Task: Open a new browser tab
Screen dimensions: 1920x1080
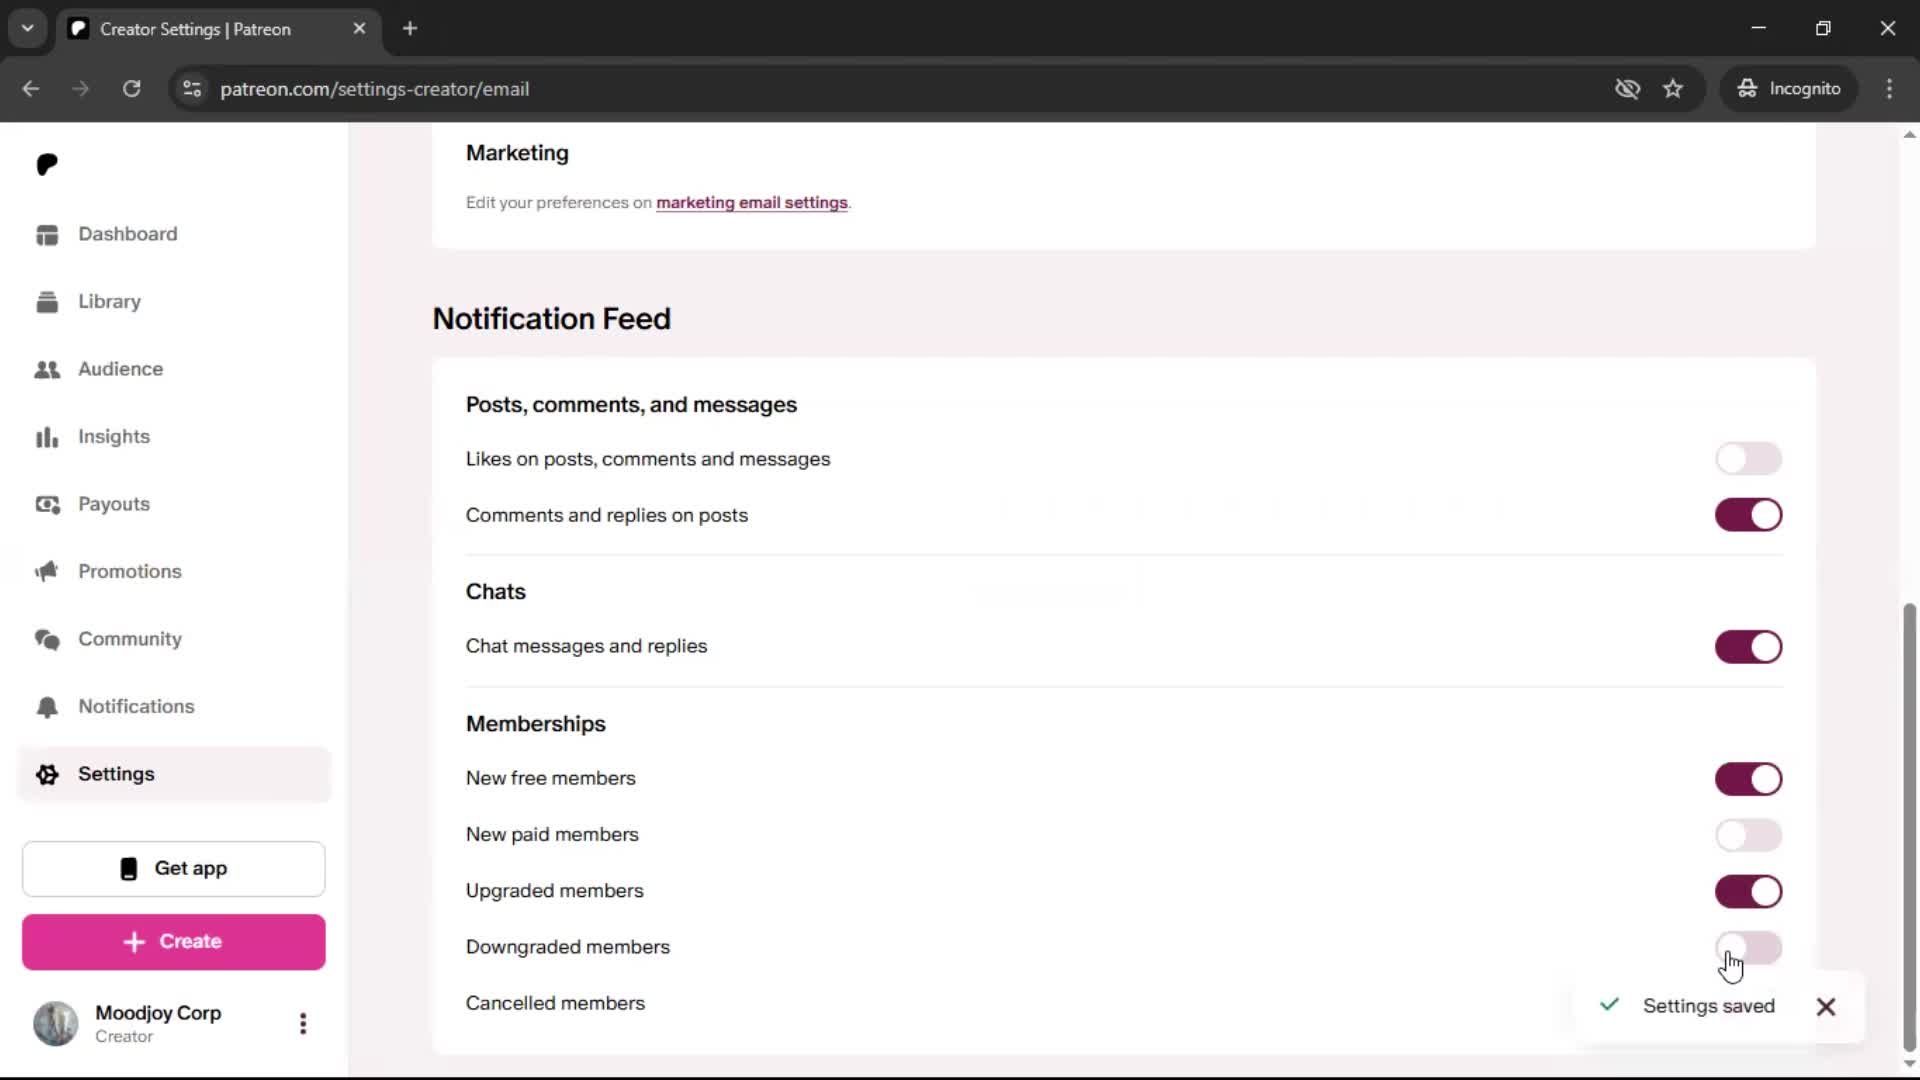Action: pyautogui.click(x=410, y=28)
